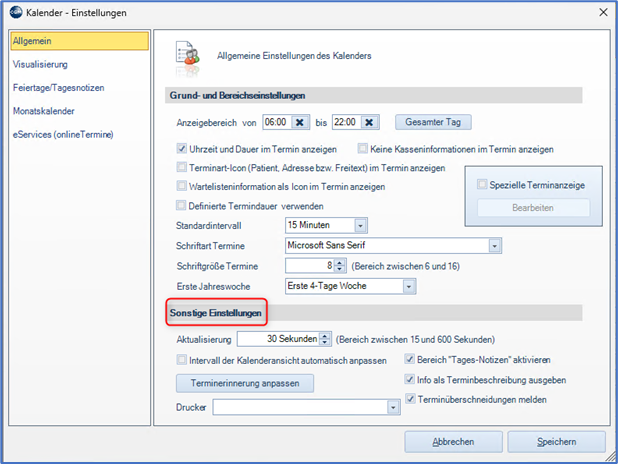618x464 pixels.
Task: Expand the Drucker printer dropdown
Action: pos(393,407)
